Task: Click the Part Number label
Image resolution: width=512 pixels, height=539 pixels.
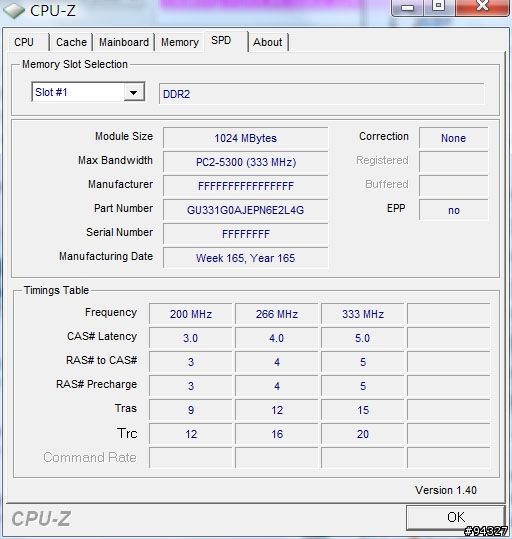Action: pos(123,208)
